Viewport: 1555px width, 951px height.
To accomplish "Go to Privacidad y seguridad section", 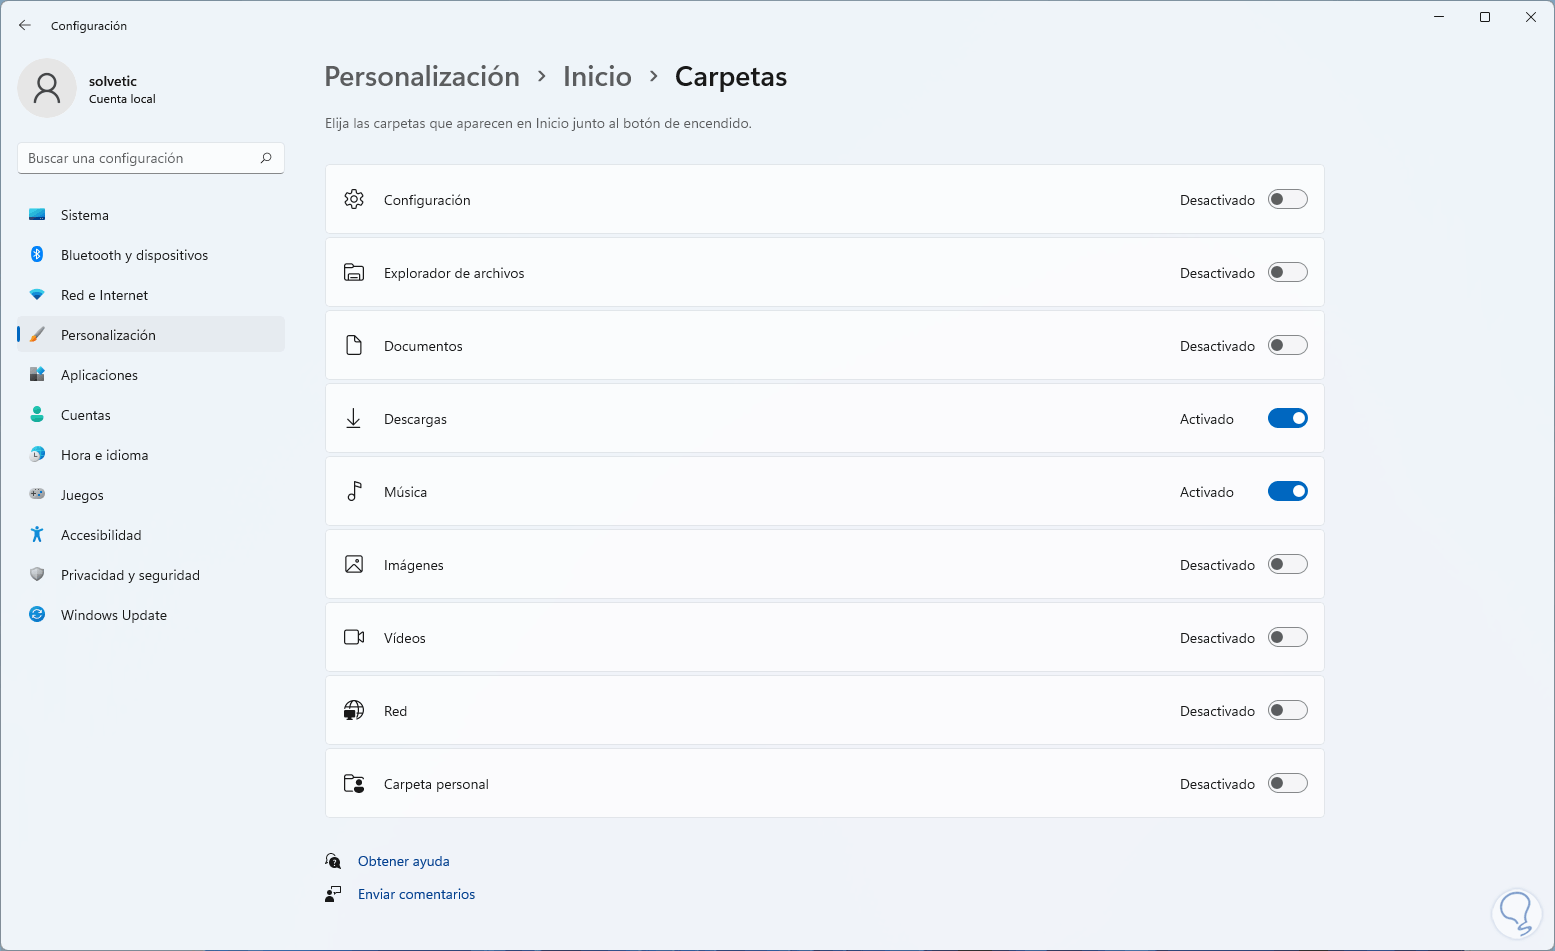I will tap(130, 575).
